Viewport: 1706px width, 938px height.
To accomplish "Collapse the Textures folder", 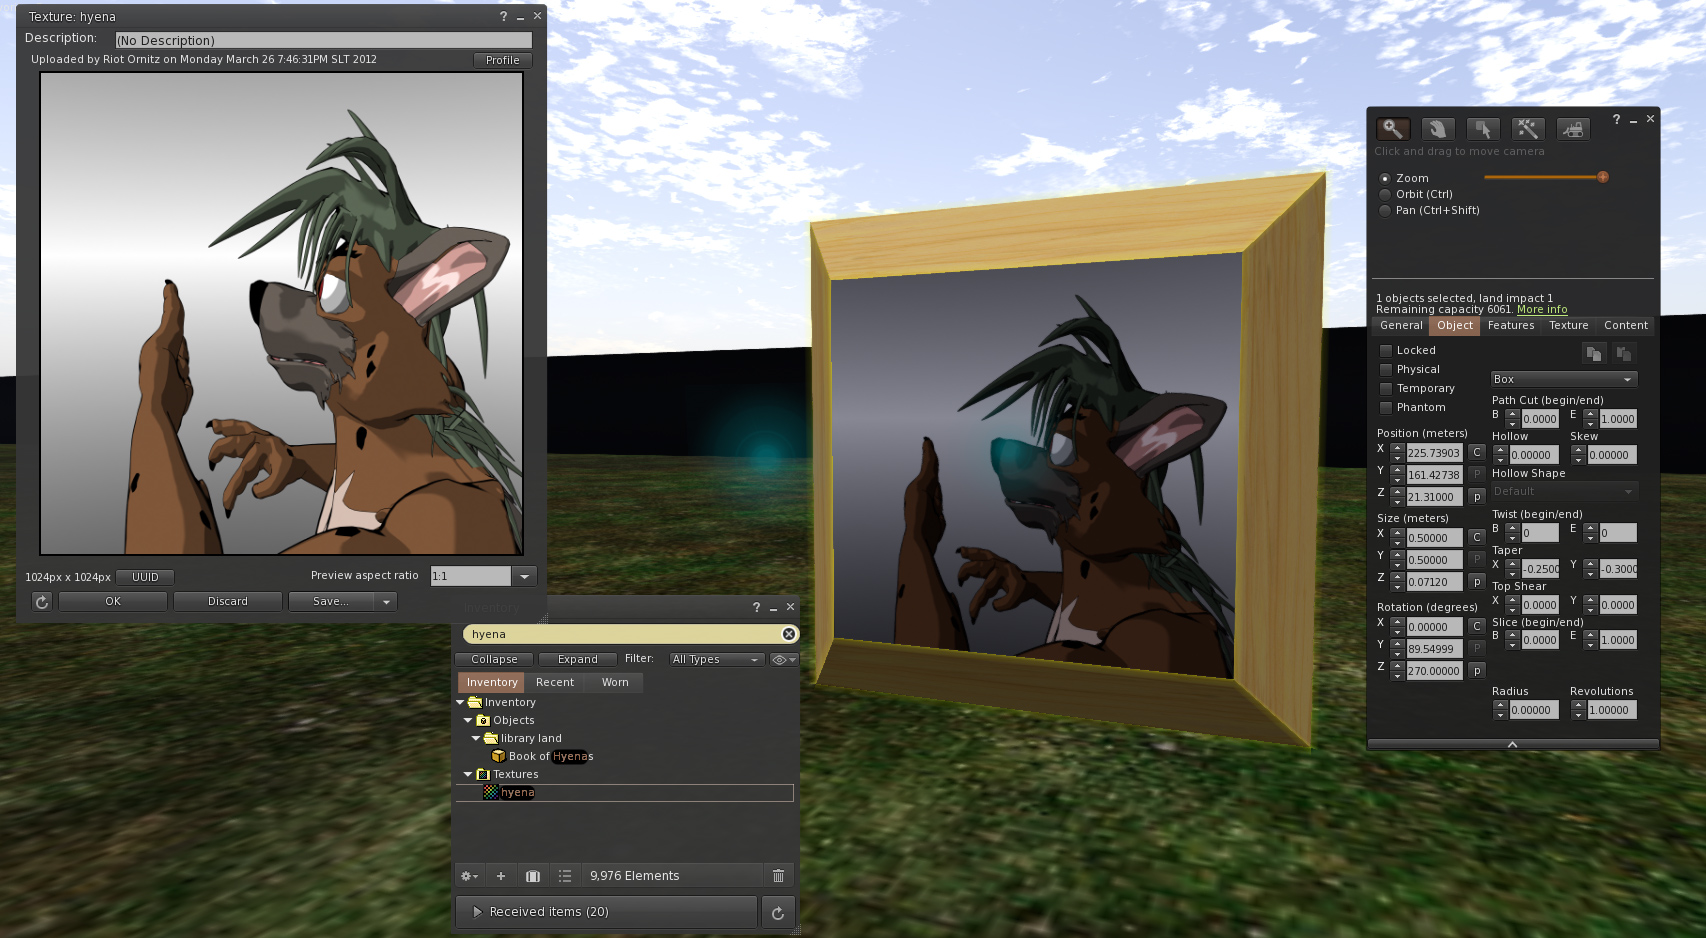I will coord(468,774).
